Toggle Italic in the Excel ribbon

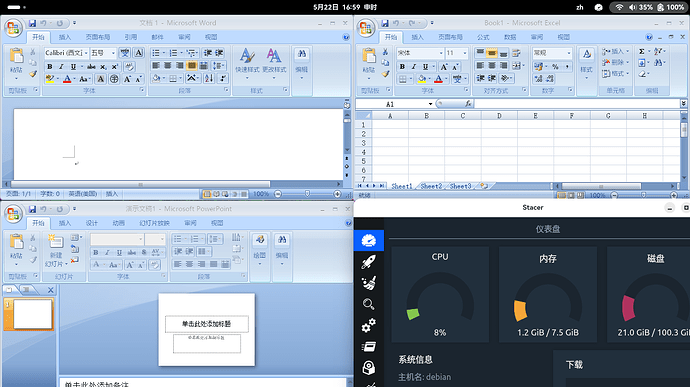414,66
